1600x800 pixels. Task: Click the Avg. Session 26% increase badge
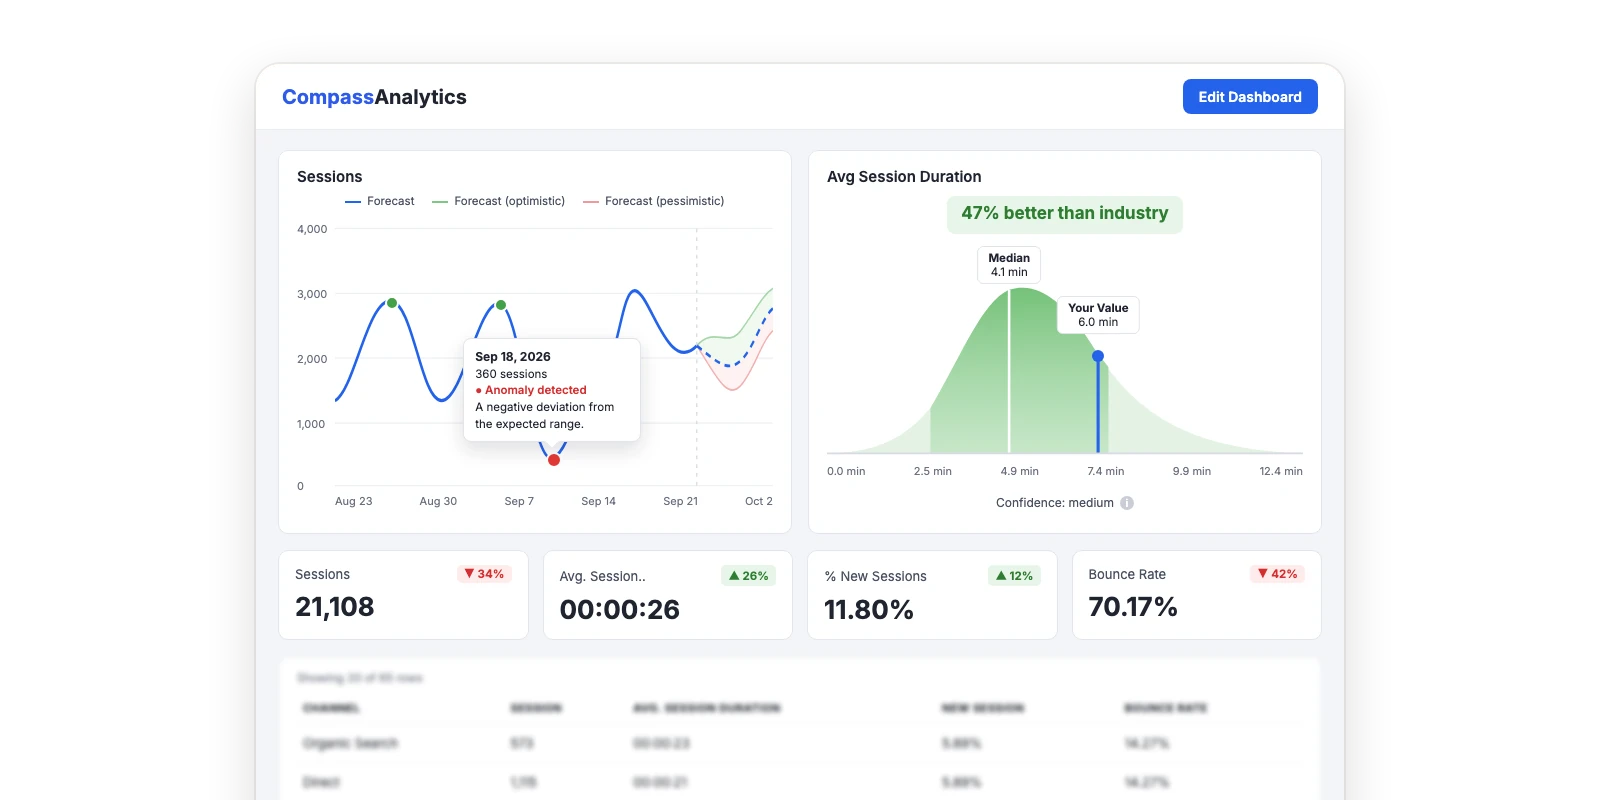749,576
